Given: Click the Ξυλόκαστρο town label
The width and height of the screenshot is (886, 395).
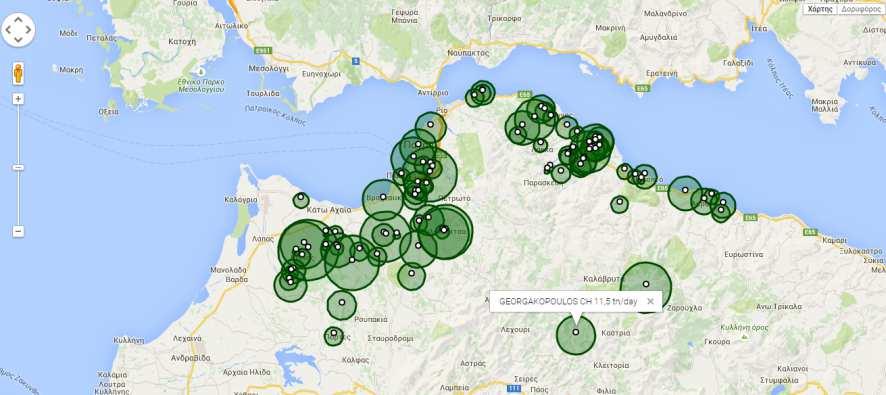Looking at the screenshot, I should tap(860, 250).
